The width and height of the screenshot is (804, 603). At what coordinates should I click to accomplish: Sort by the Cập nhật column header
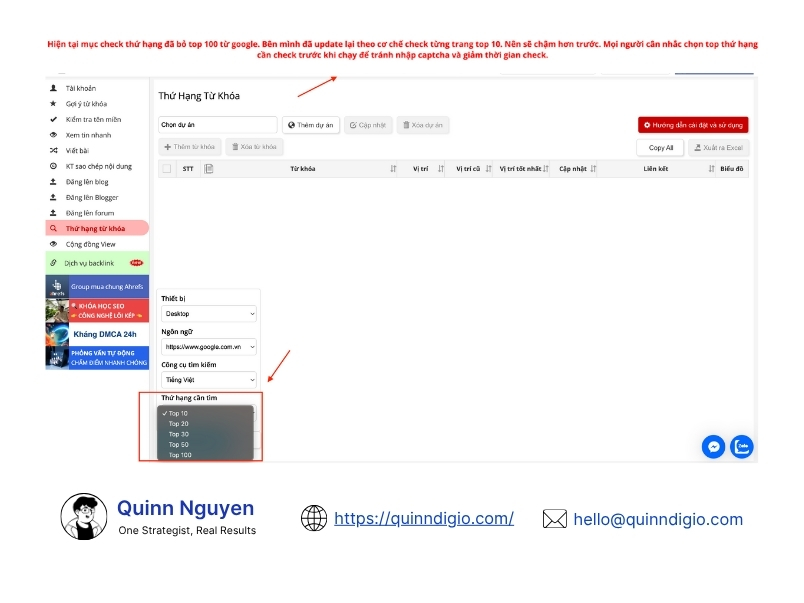pyautogui.click(x=593, y=169)
